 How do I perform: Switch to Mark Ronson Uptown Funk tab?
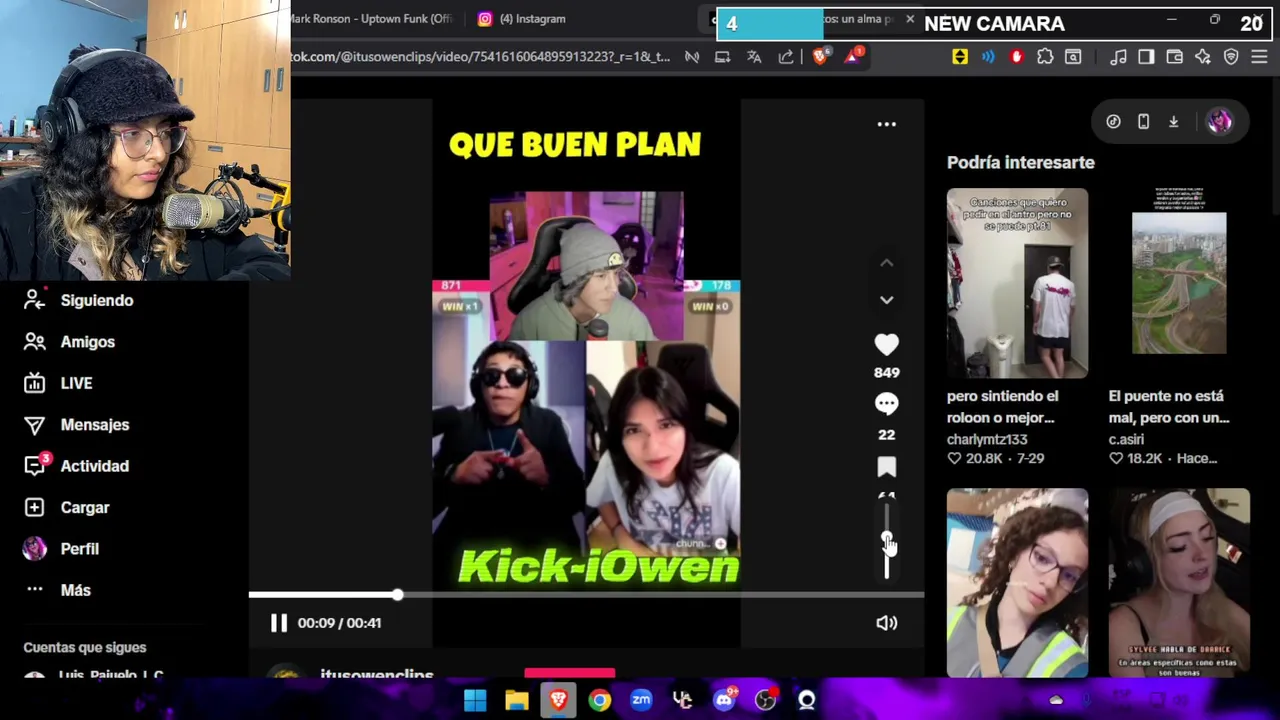(370, 19)
